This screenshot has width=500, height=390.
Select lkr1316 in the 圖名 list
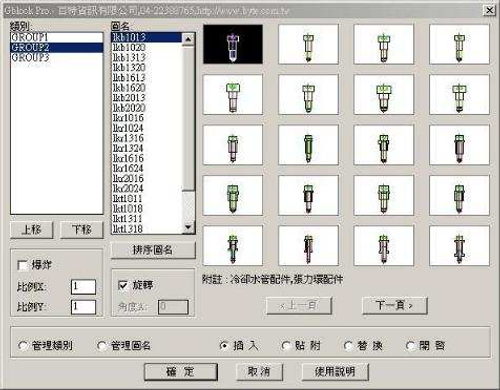pos(147,138)
